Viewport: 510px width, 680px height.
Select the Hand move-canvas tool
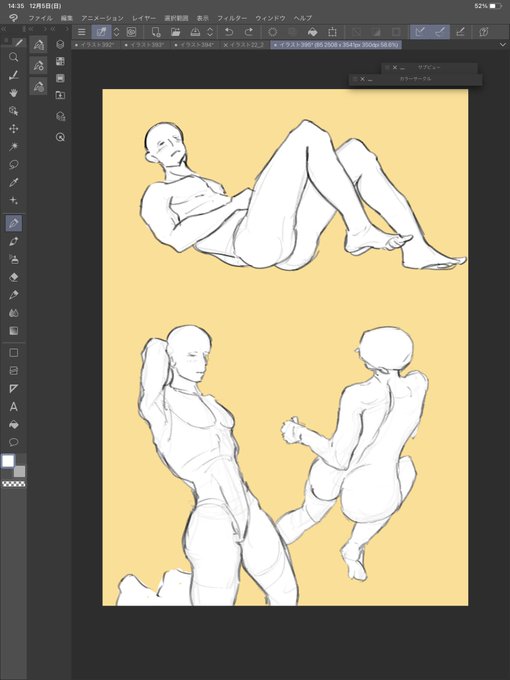click(13, 93)
